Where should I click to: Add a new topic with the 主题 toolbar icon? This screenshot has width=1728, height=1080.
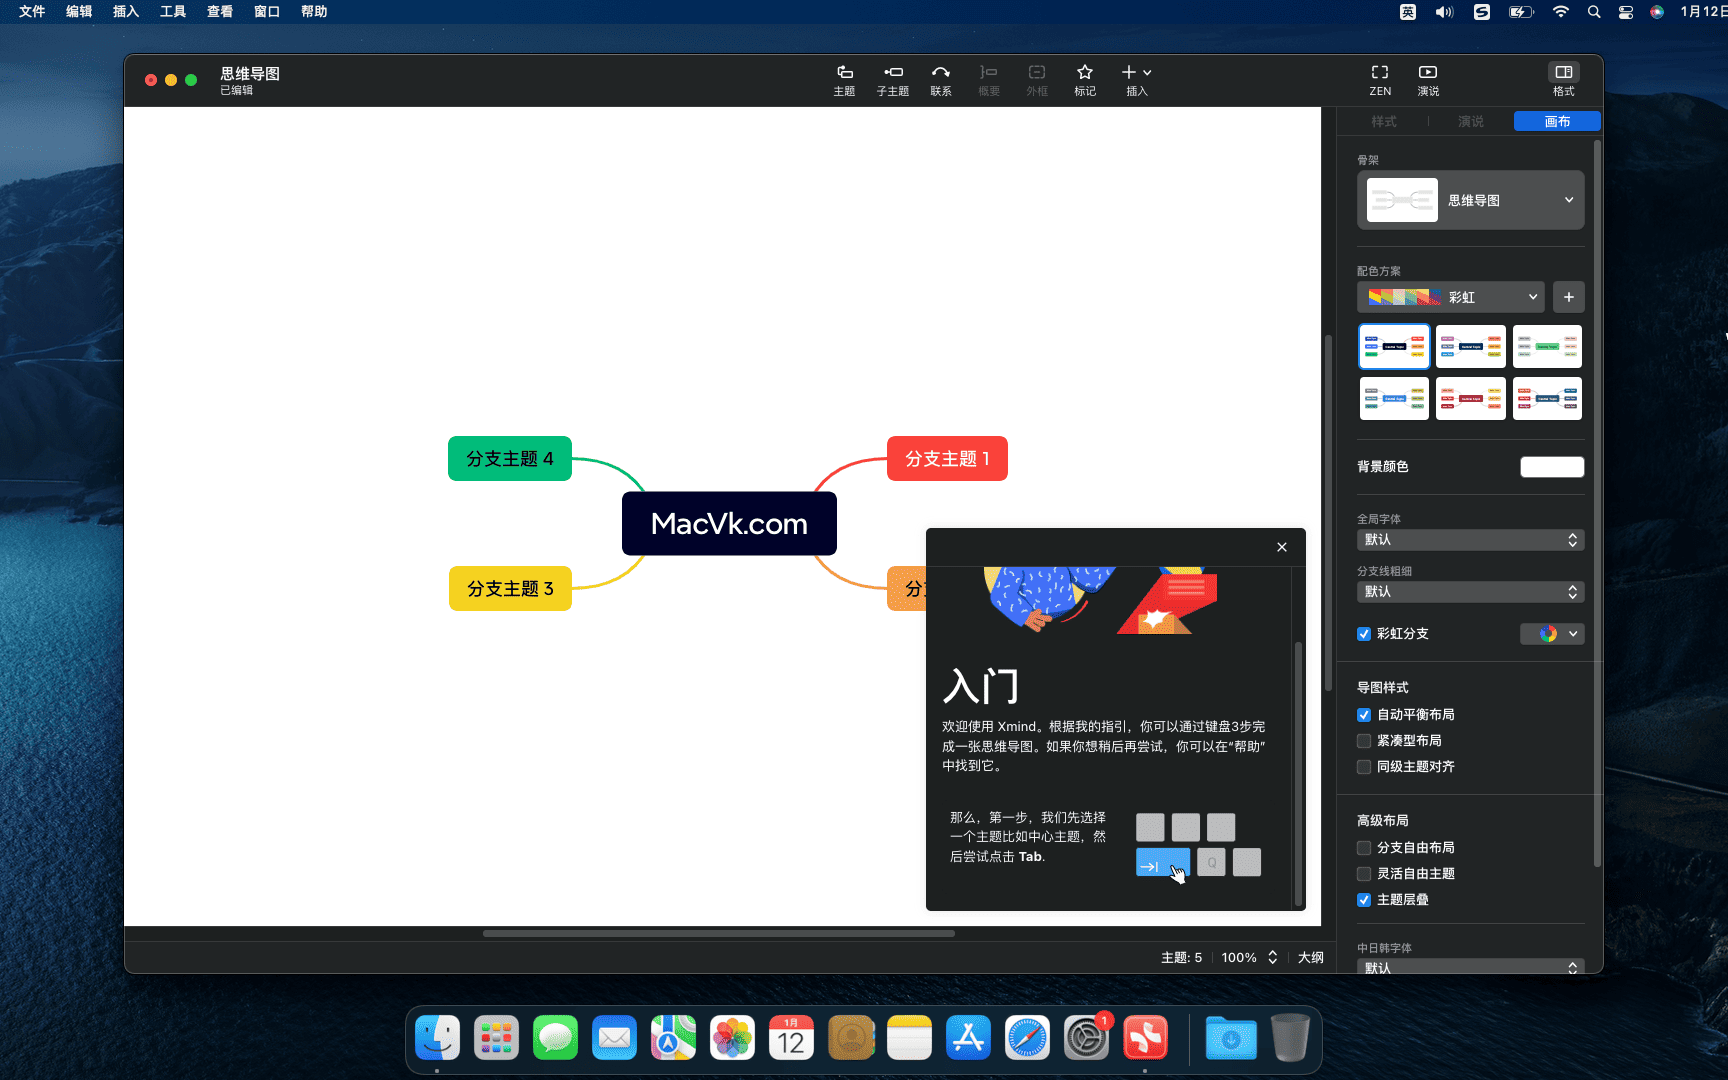click(x=844, y=80)
